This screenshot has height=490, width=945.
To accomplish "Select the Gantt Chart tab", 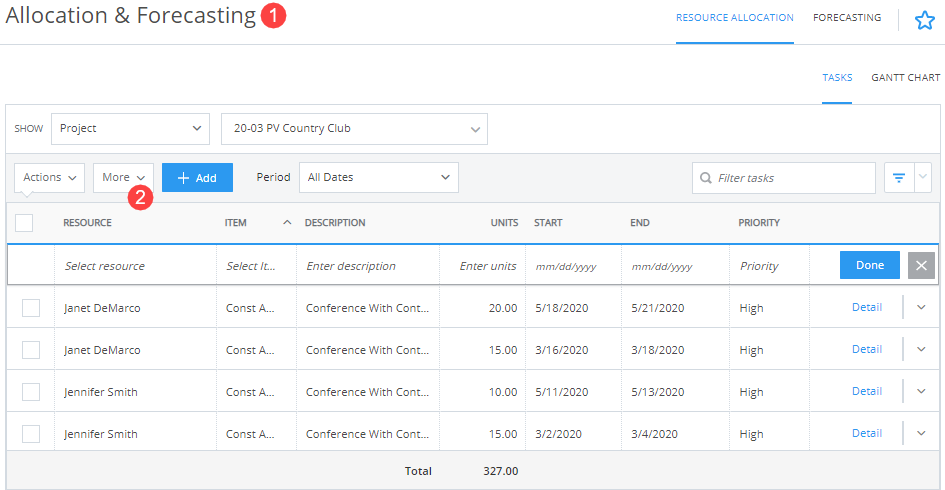I will coord(905,78).
